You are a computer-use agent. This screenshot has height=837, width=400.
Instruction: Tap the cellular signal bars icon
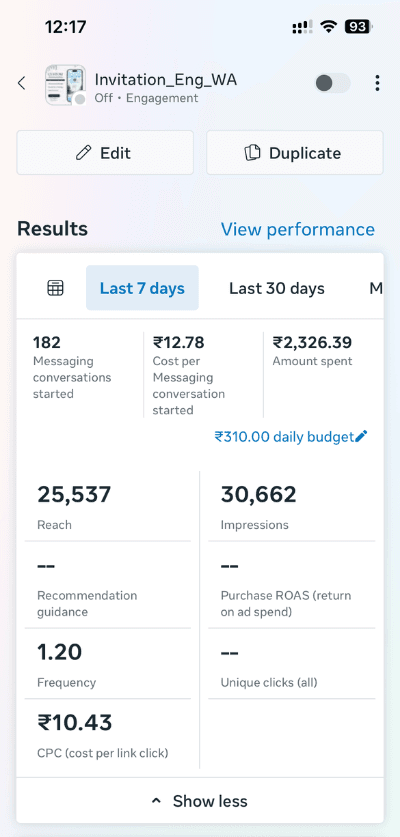pyautogui.click(x=303, y=27)
